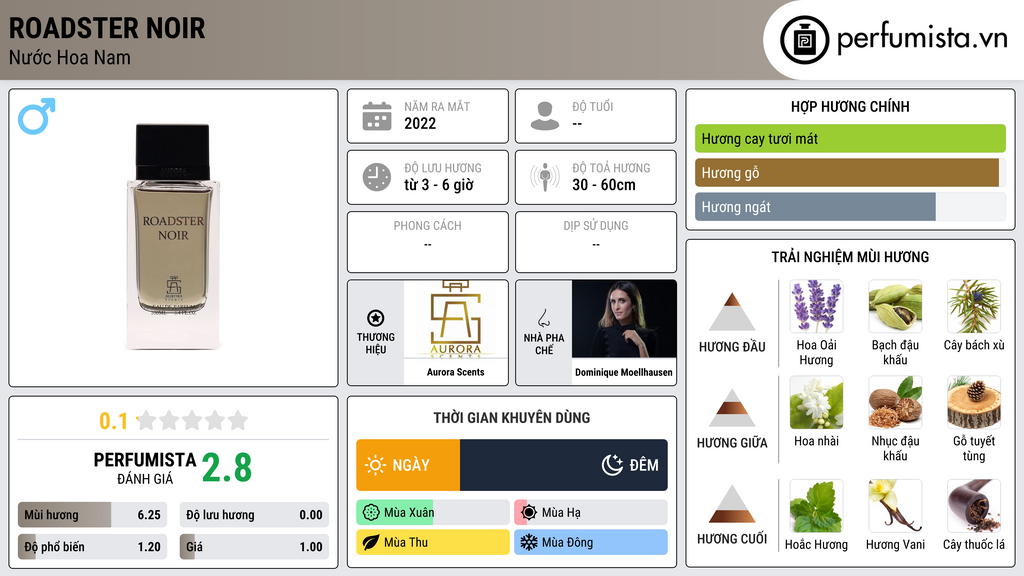Click the Giá 1.00 score bar
The image size is (1024, 576).
254,547
